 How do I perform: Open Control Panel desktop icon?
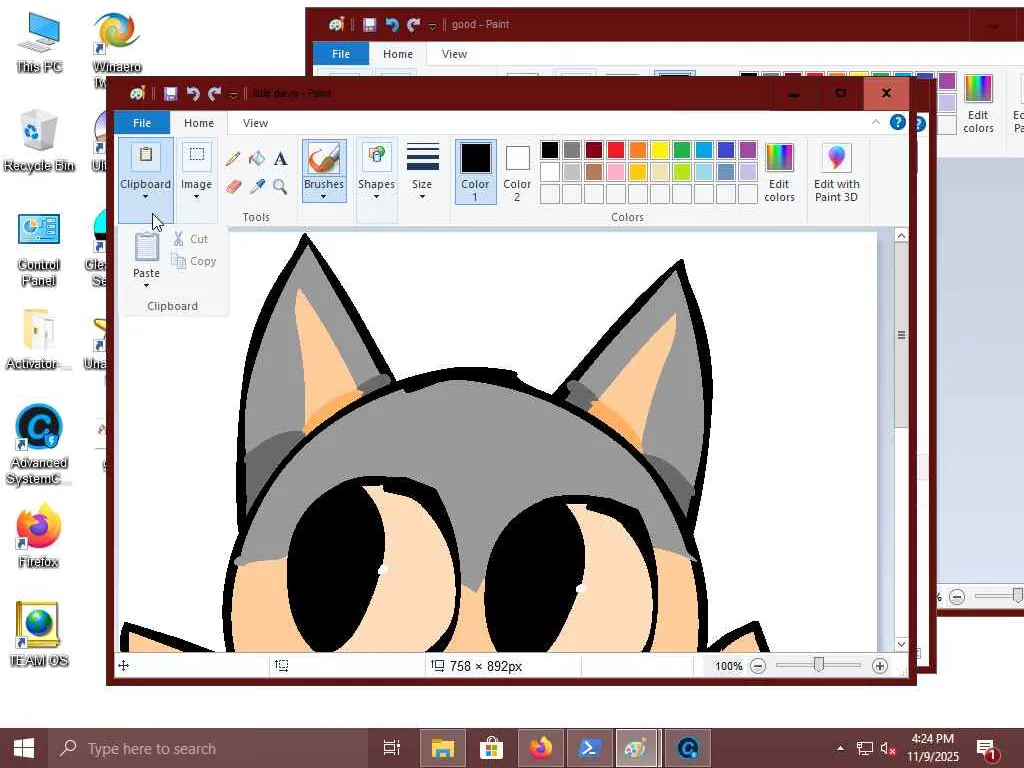39,250
